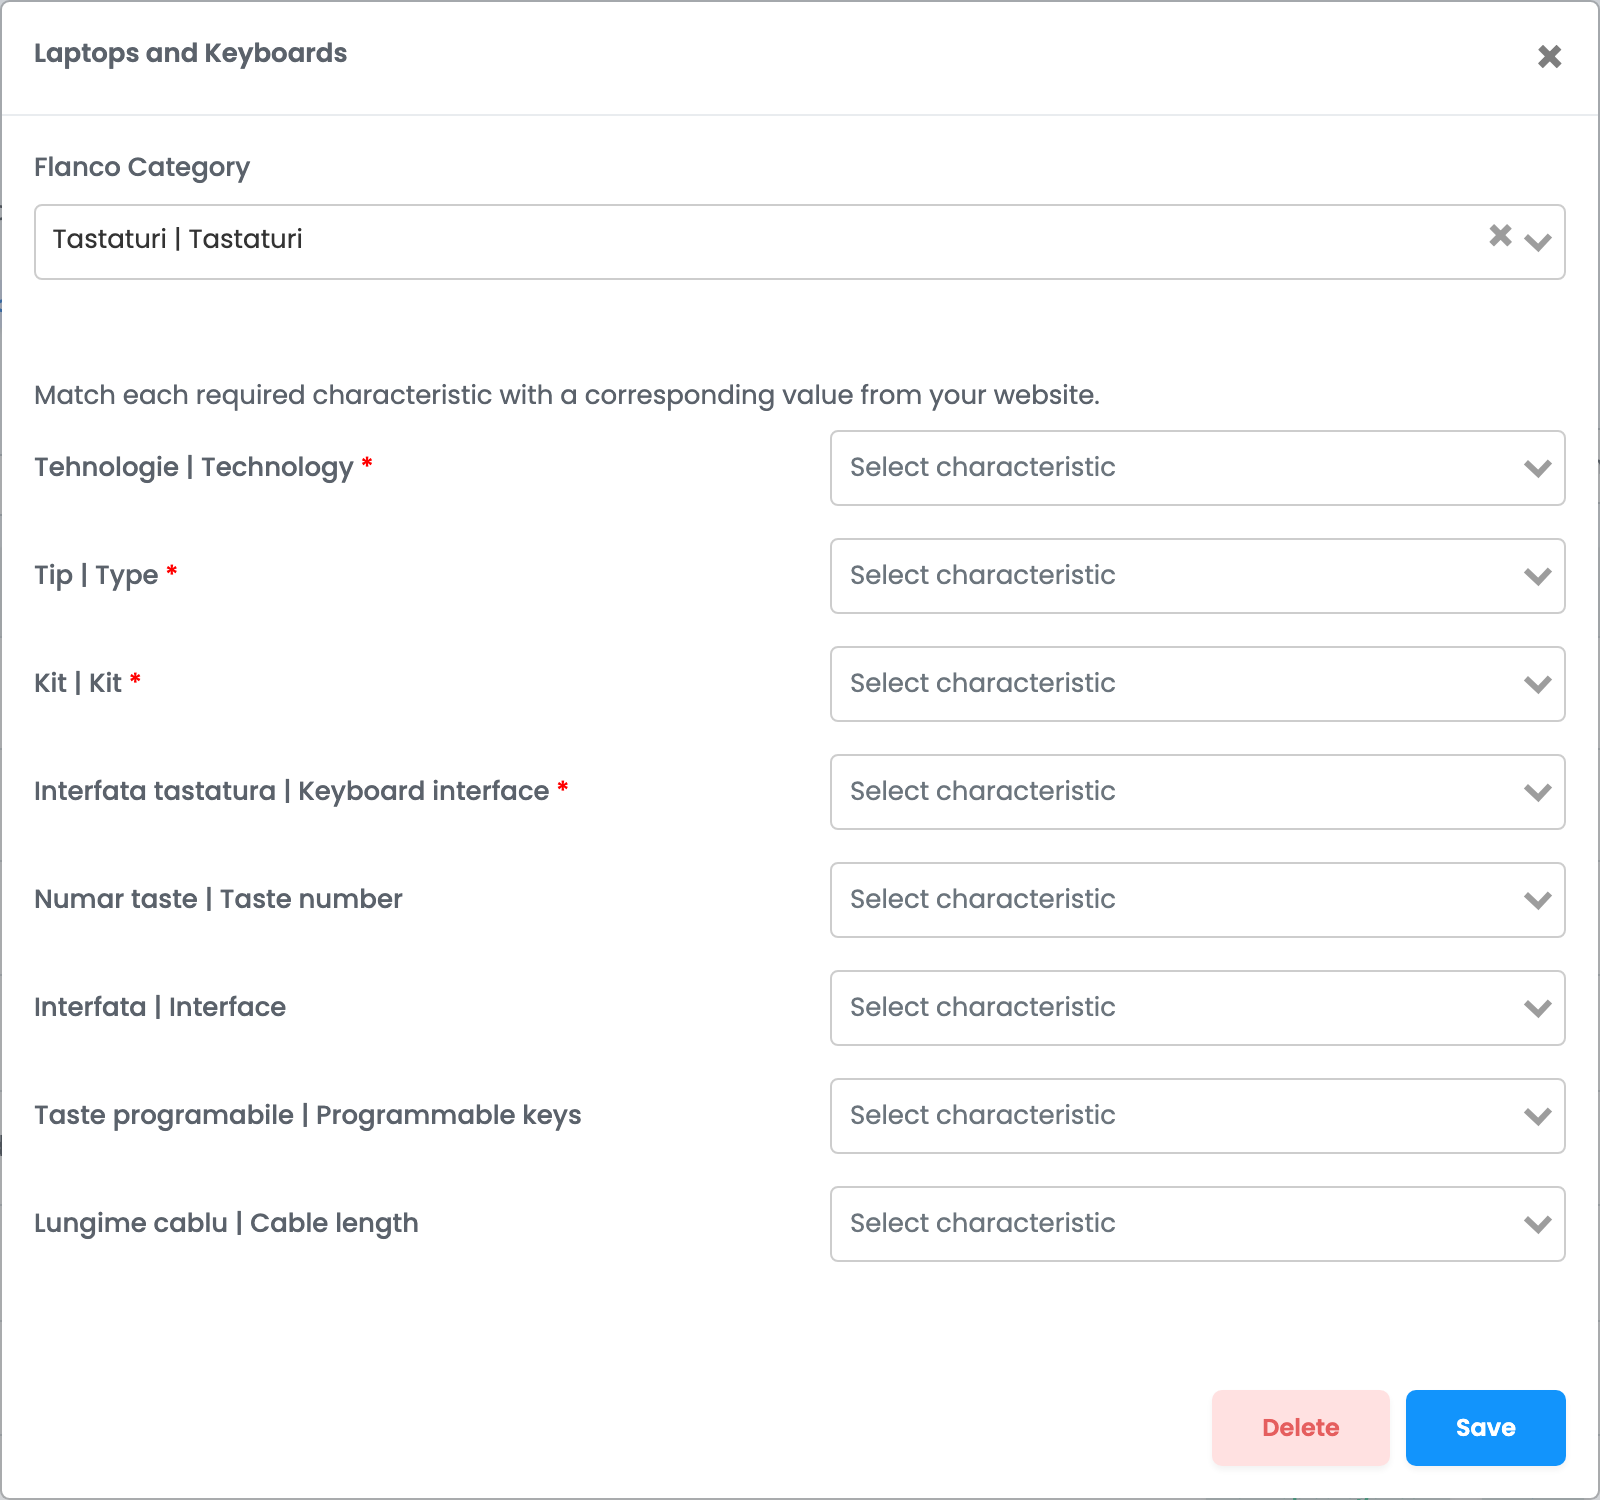
Task: Open the Interfata | Interface characteristic dropdown
Action: (x=1197, y=1008)
